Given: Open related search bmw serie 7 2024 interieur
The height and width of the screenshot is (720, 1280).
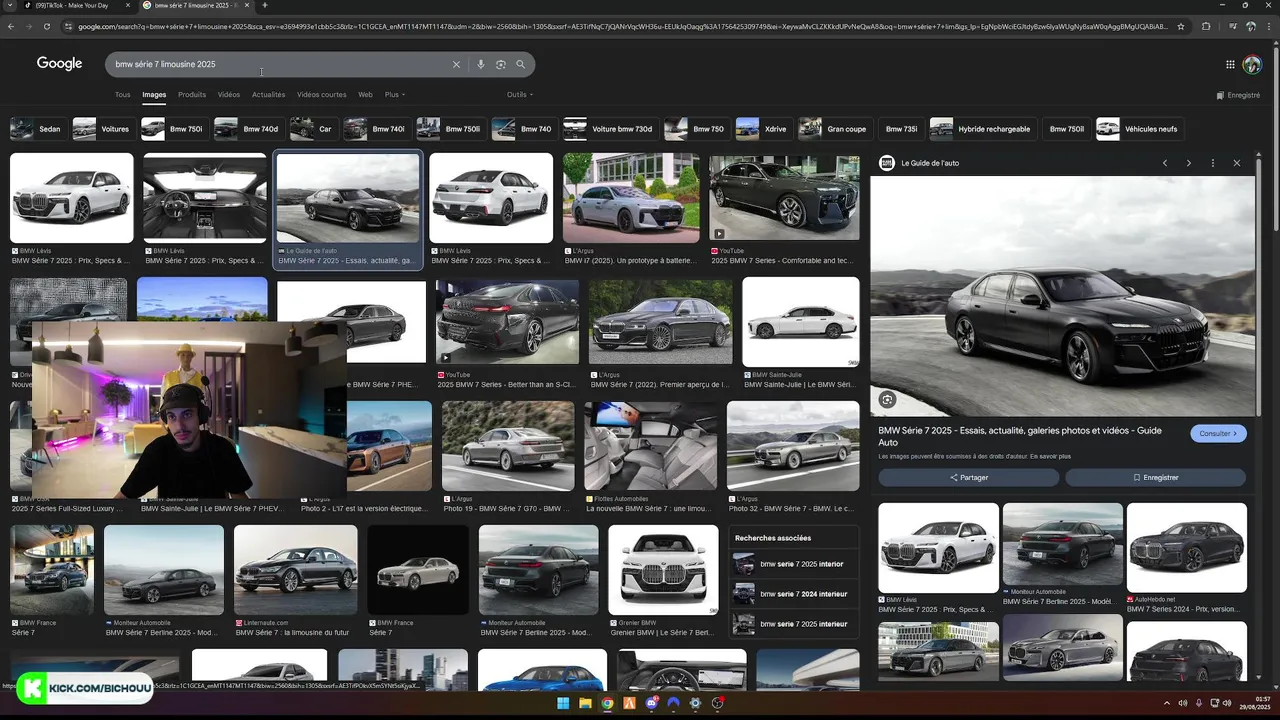Looking at the screenshot, I should tap(794, 594).
